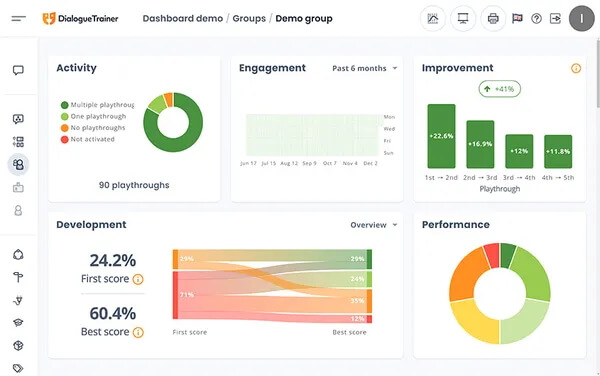This screenshot has width=600, height=376.
Task: Click the 35% orange Best score node
Action: click(x=369, y=301)
